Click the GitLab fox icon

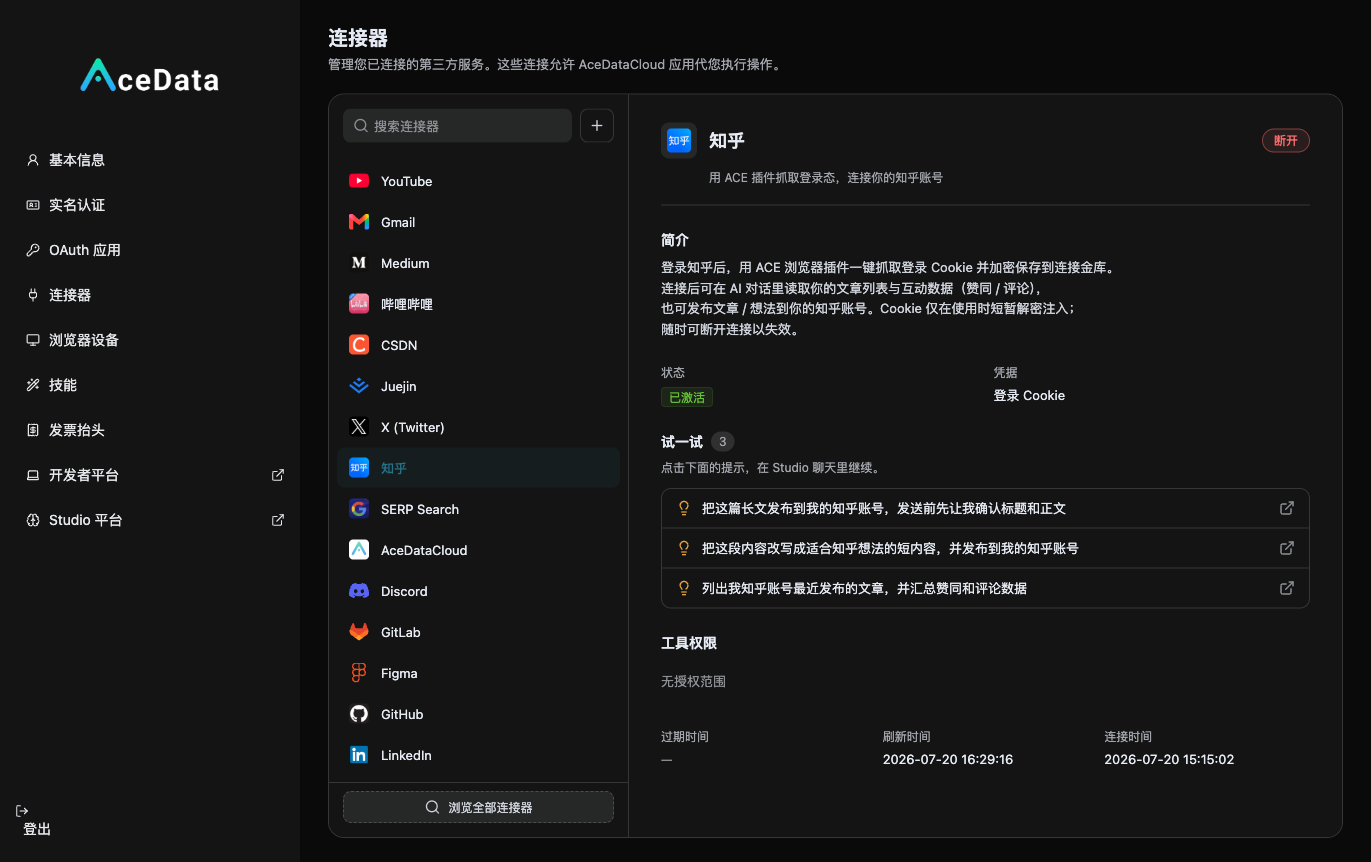[359, 632]
